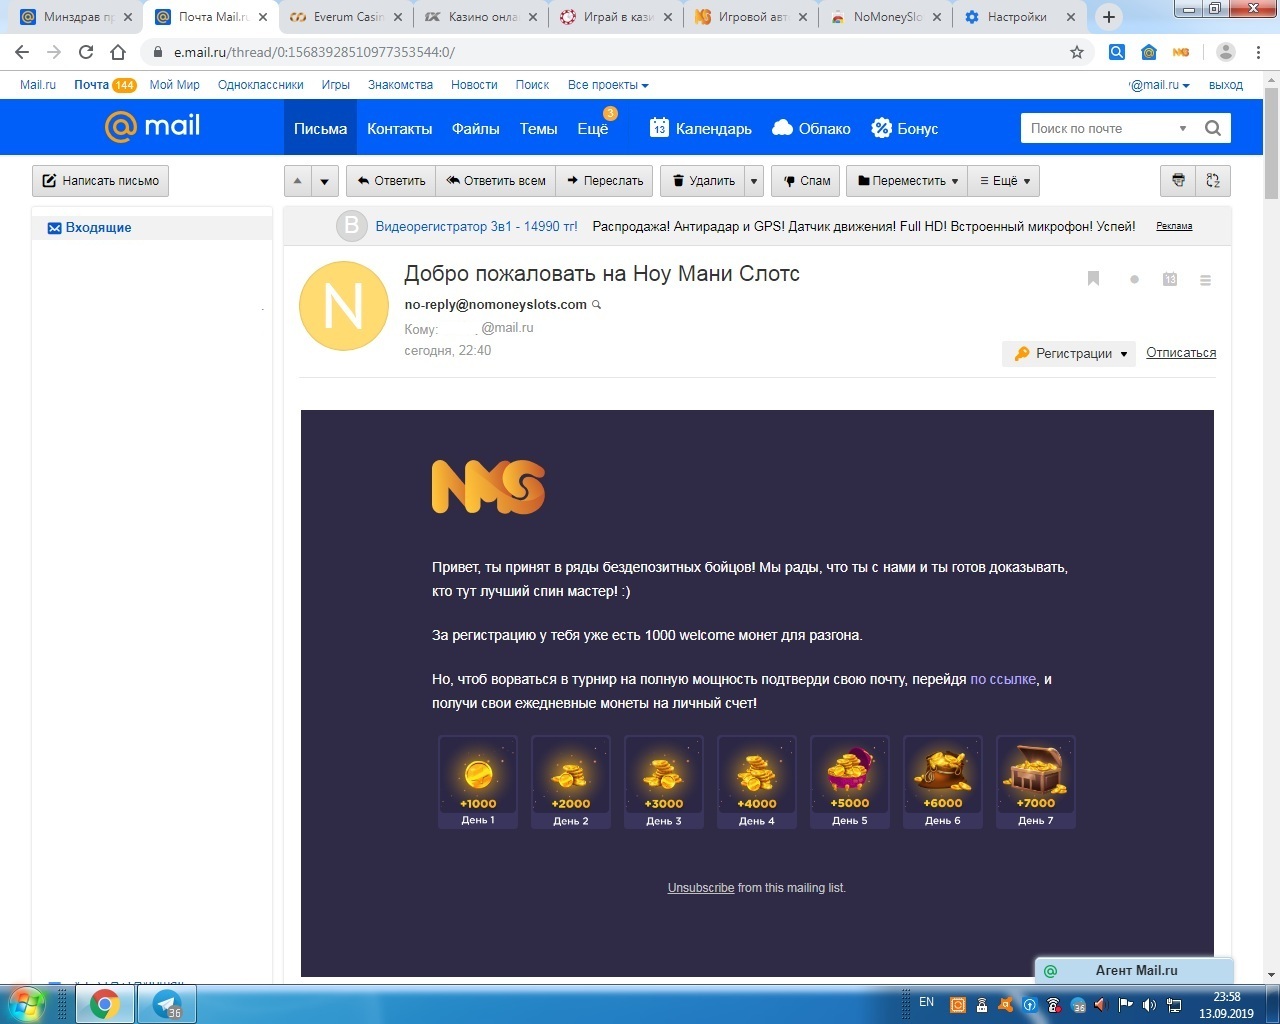Log out via the выход link

tap(1226, 85)
